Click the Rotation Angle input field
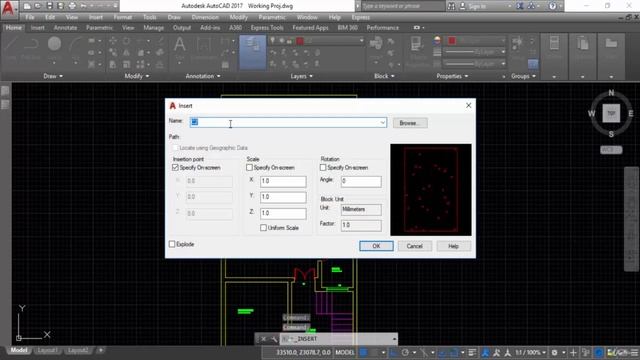 coord(361,181)
